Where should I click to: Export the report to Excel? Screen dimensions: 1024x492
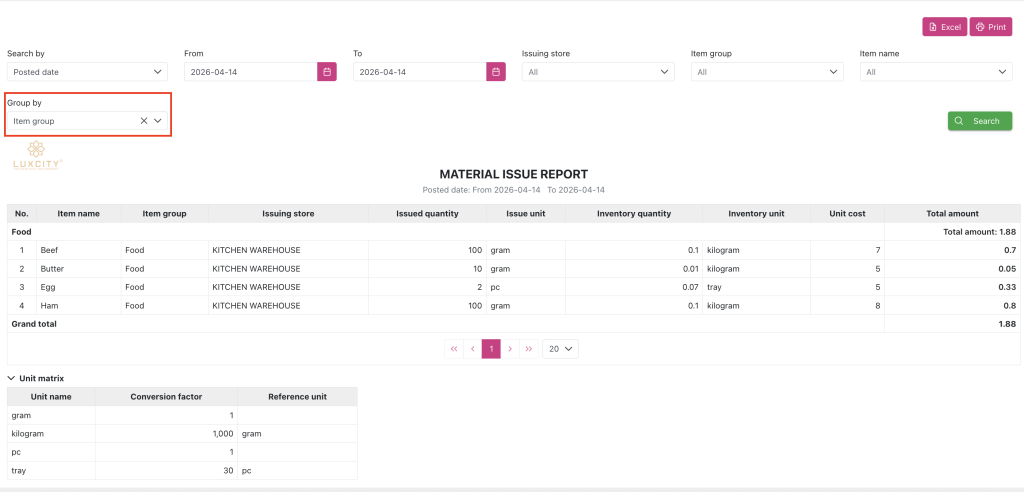tap(944, 27)
